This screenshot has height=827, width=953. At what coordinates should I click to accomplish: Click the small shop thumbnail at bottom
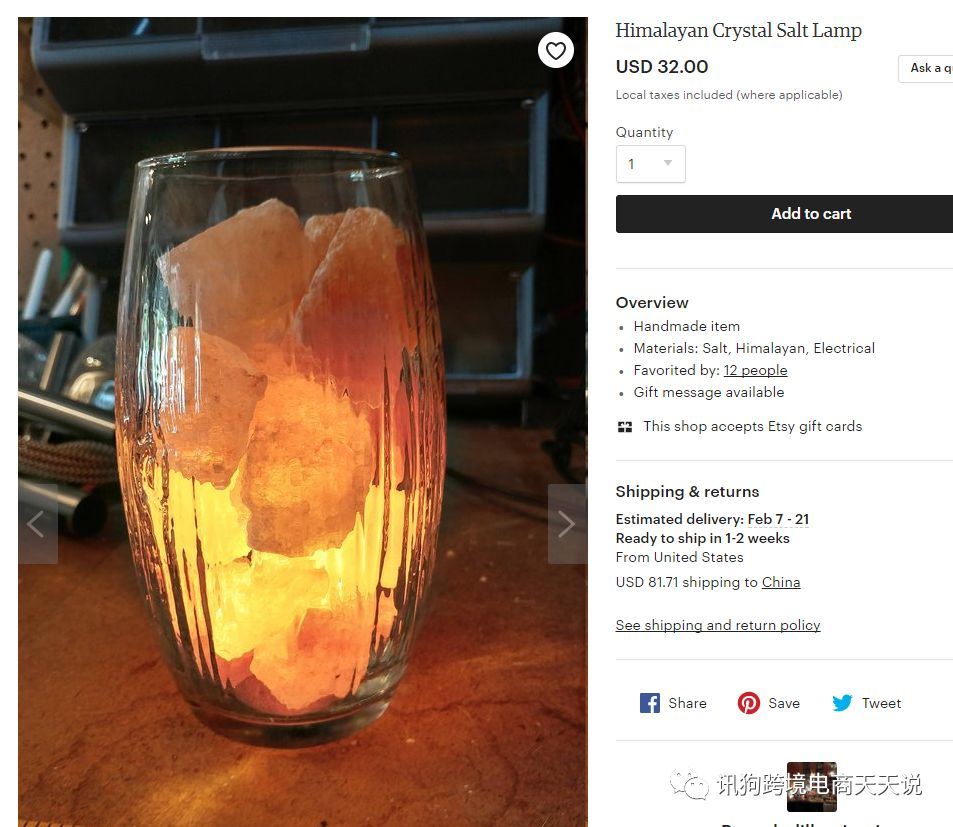[x=811, y=787]
